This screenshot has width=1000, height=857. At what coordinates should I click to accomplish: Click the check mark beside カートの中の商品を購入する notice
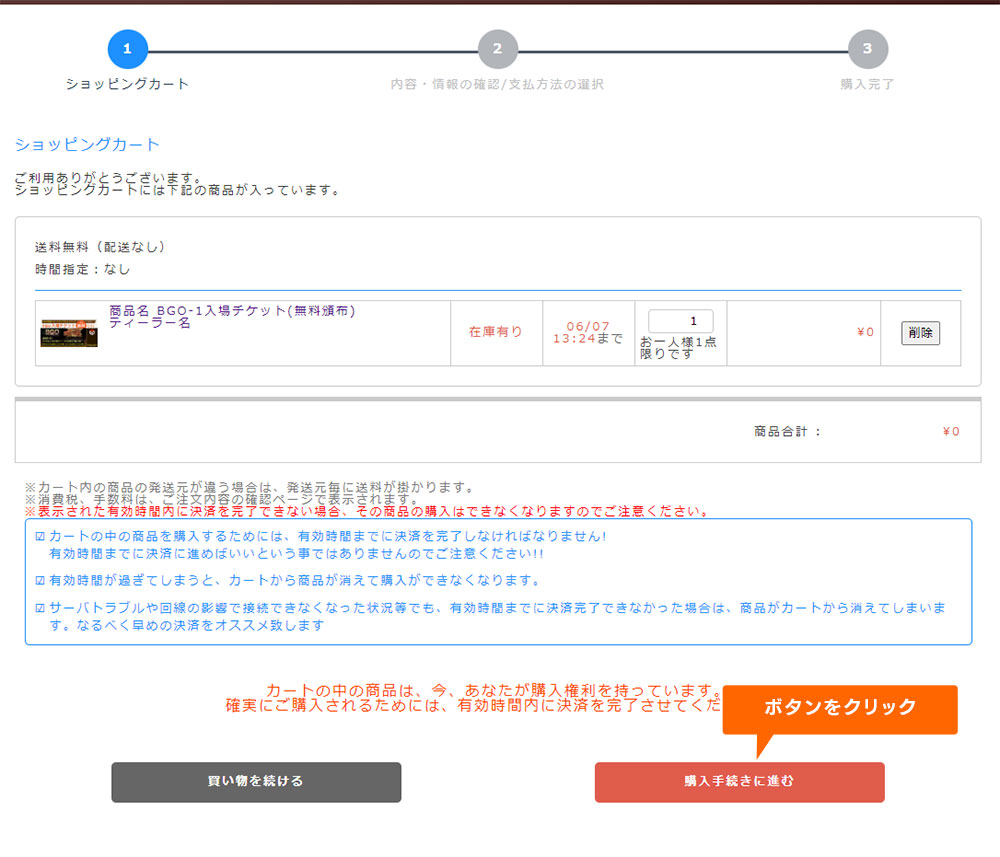click(x=40, y=537)
